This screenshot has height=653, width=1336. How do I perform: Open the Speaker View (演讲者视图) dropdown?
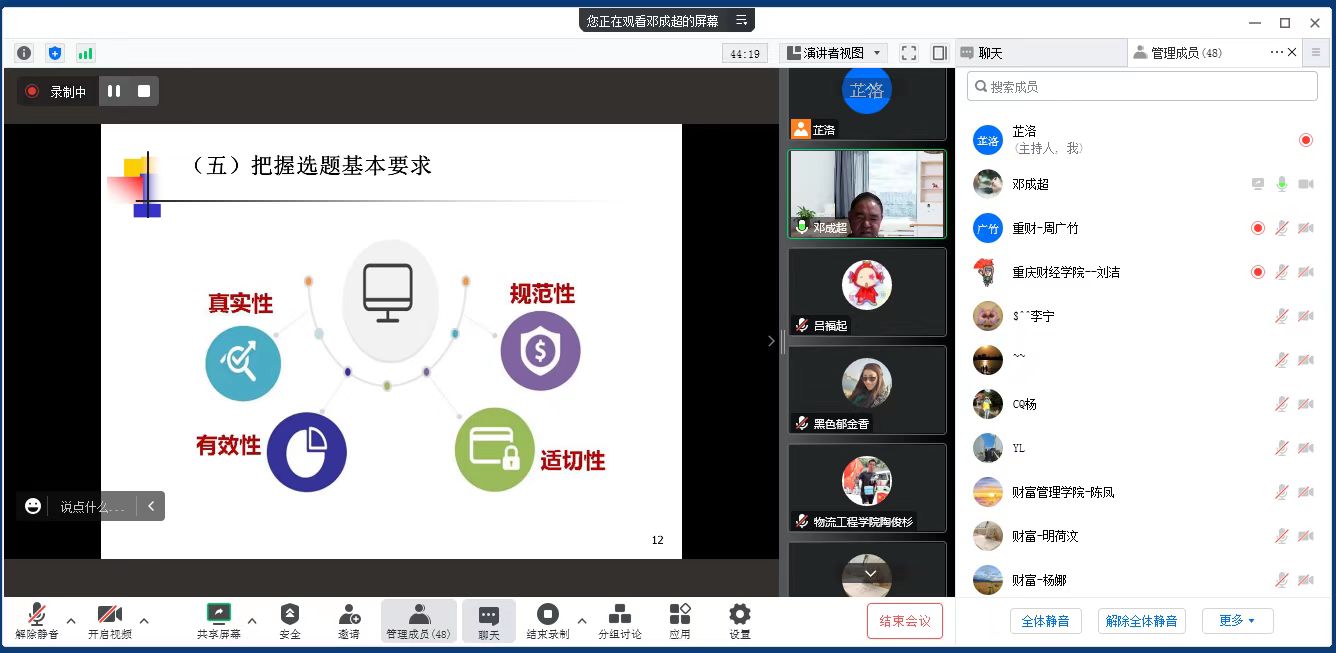tap(833, 53)
